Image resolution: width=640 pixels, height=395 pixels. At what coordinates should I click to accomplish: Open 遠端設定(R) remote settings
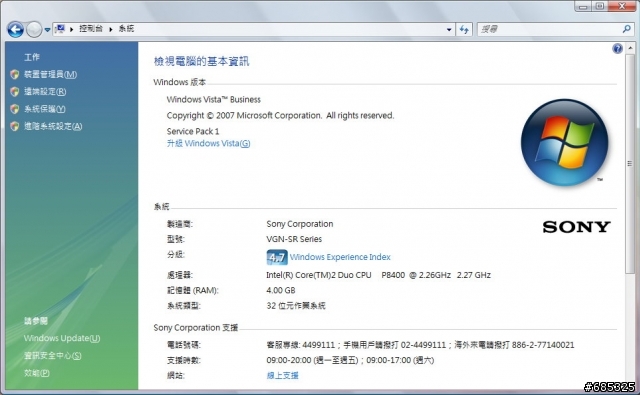click(x=45, y=91)
